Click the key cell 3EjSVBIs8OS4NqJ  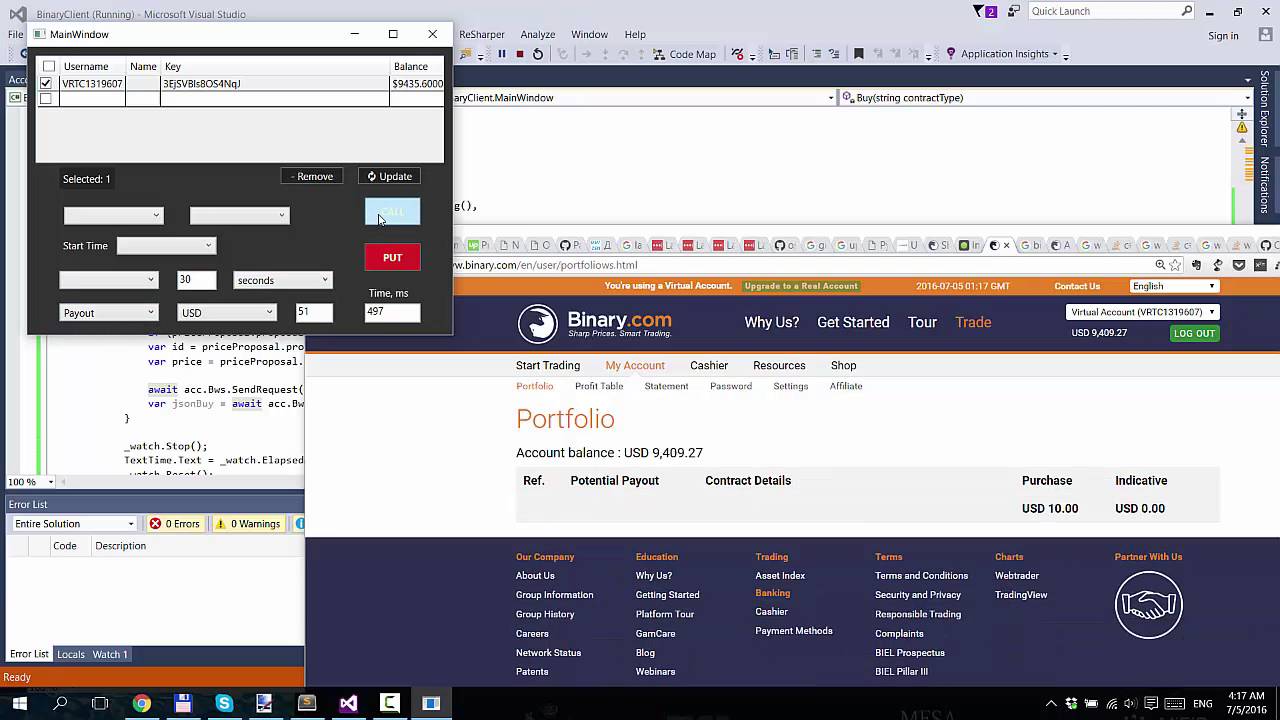point(275,84)
